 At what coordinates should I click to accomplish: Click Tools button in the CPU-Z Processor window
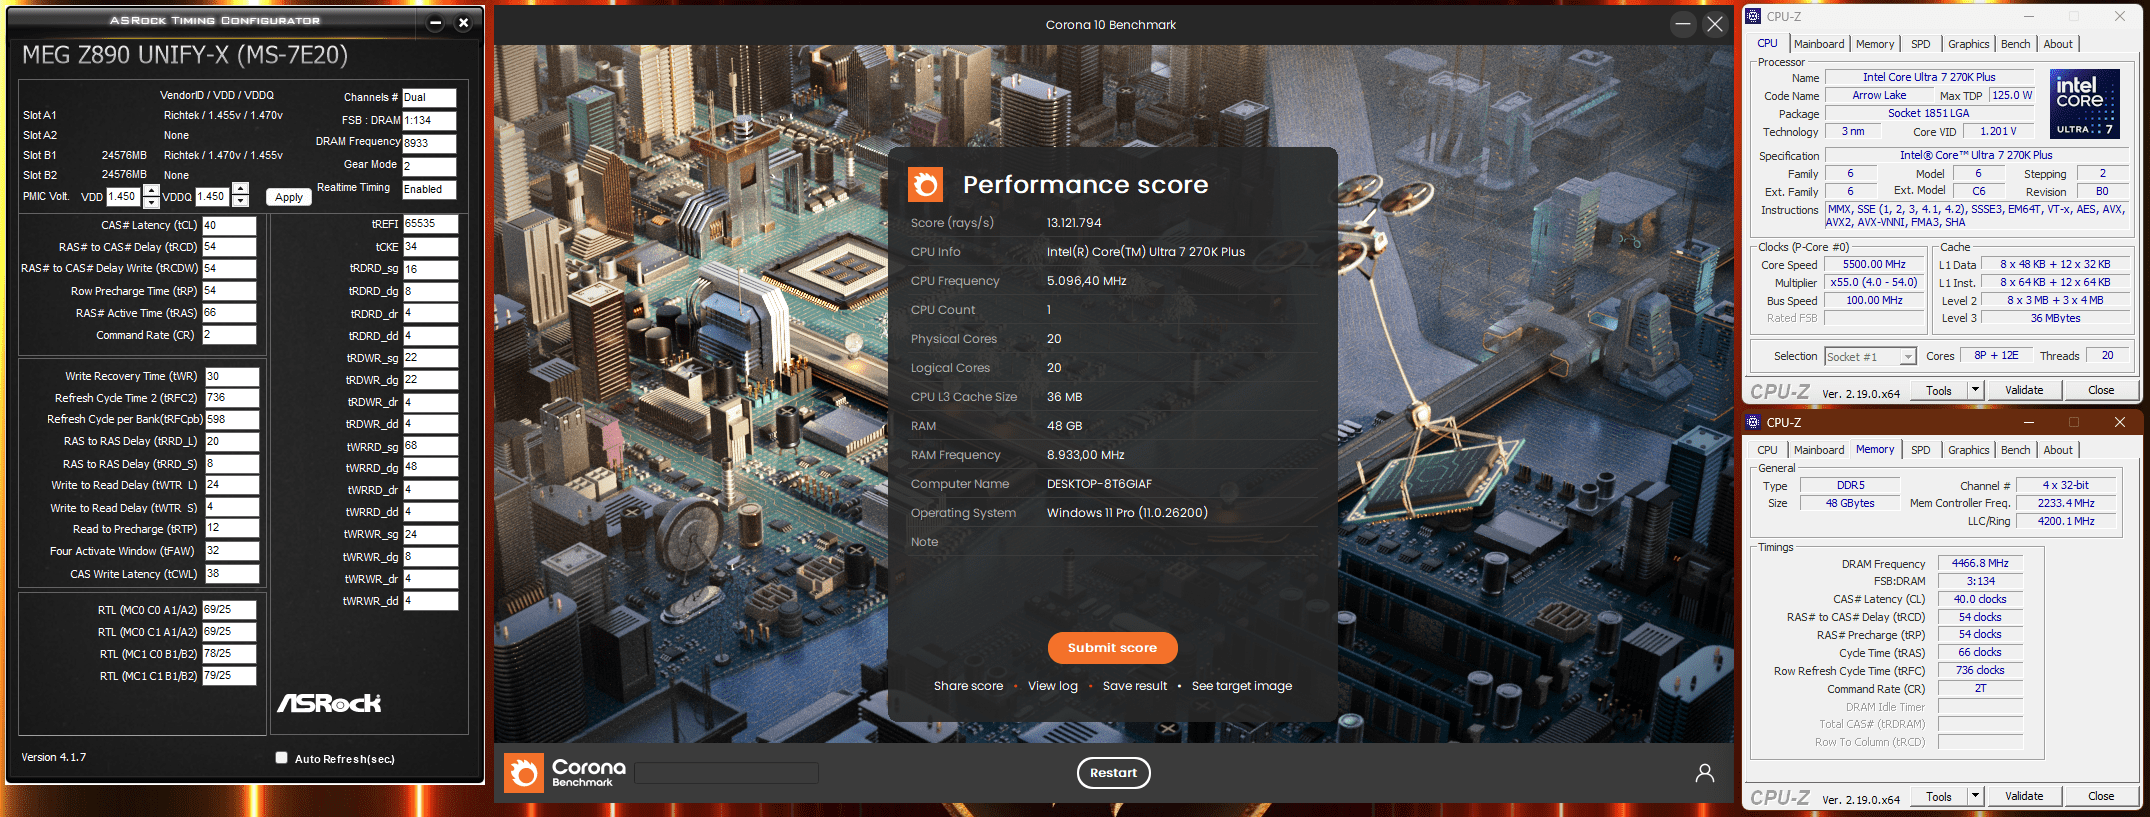coord(1939,390)
